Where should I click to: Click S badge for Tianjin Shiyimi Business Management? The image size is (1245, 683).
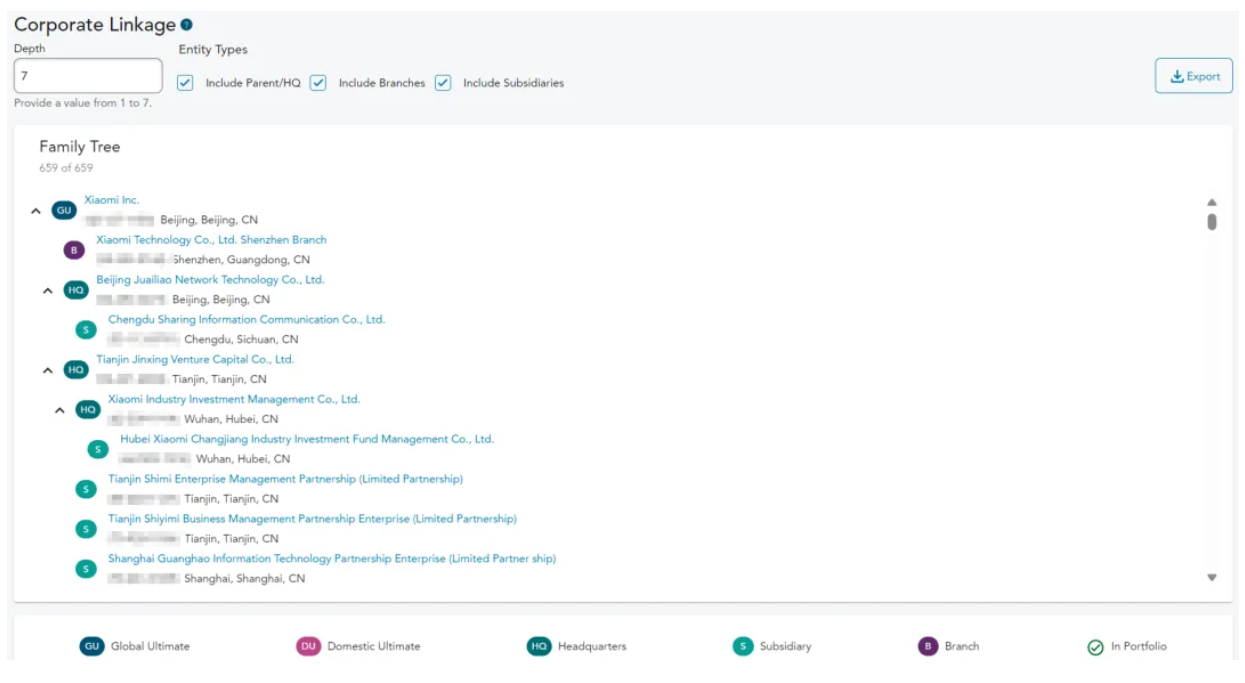(x=86, y=529)
